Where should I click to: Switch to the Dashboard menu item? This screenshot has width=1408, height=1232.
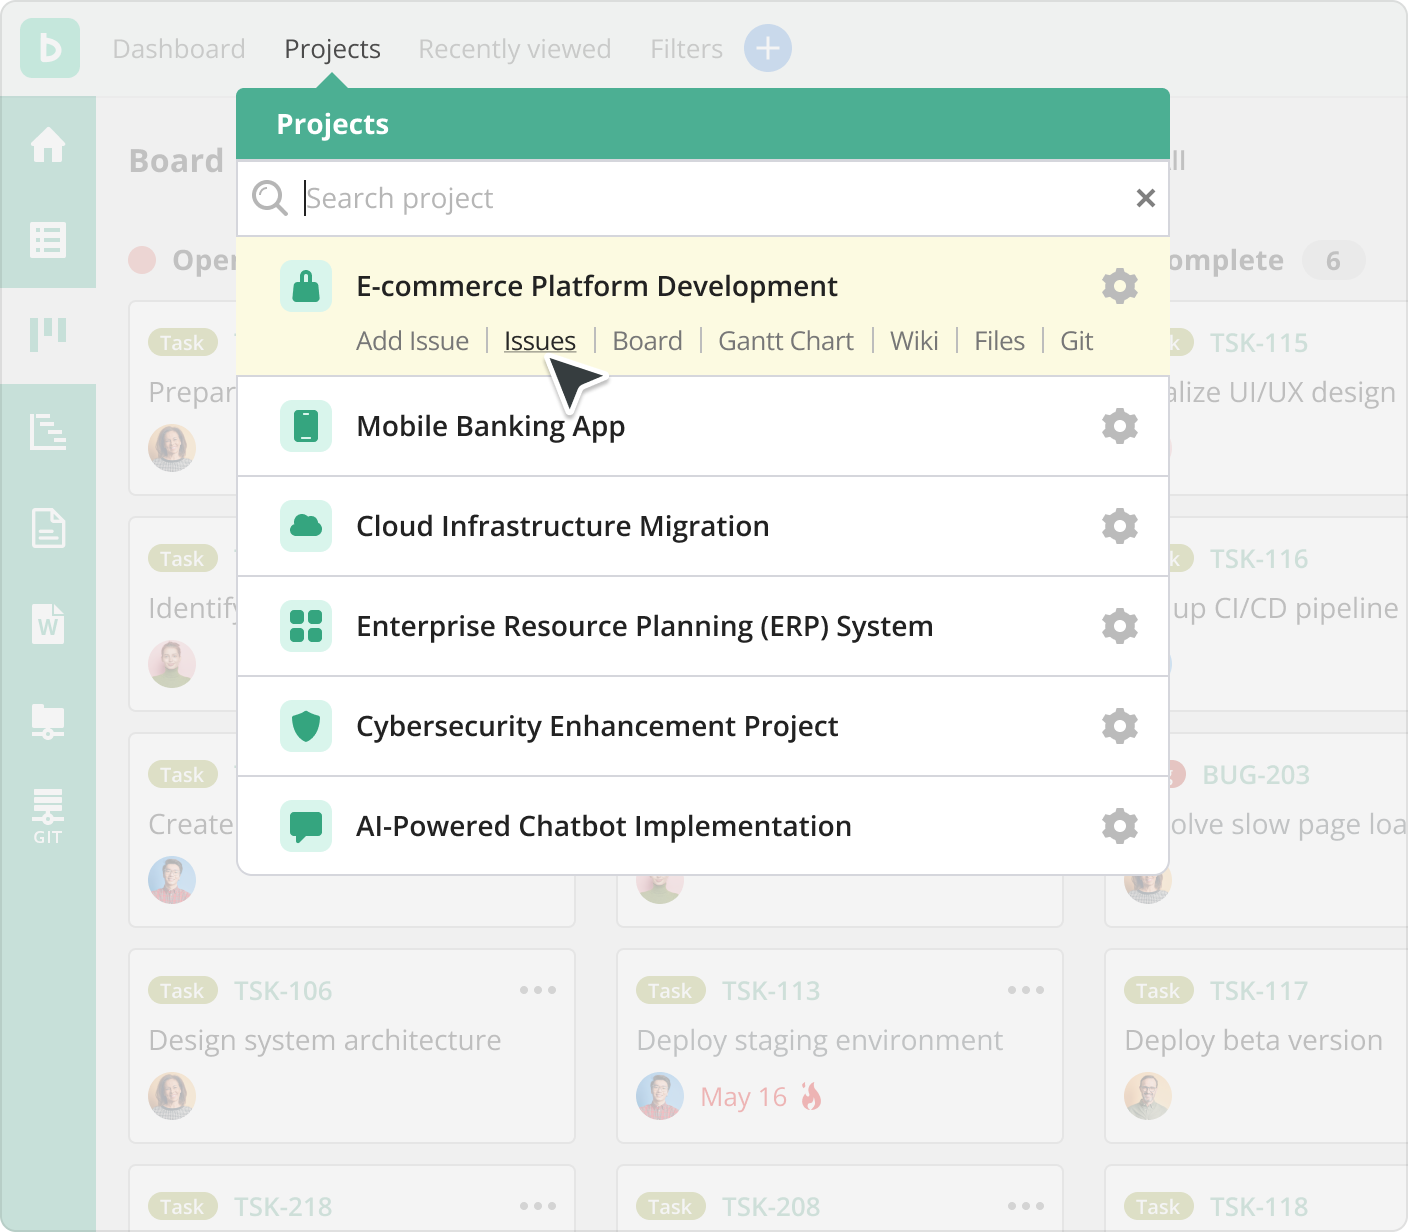[x=180, y=48]
